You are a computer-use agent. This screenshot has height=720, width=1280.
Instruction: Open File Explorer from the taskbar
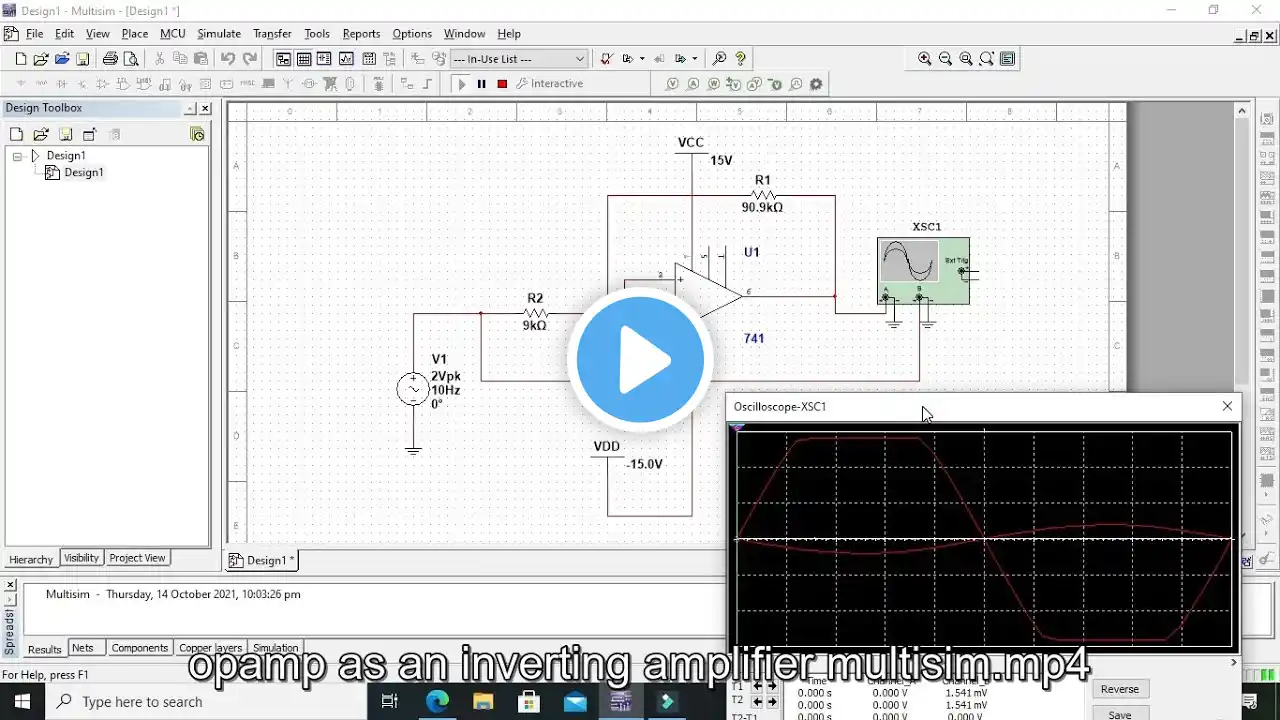click(x=483, y=701)
